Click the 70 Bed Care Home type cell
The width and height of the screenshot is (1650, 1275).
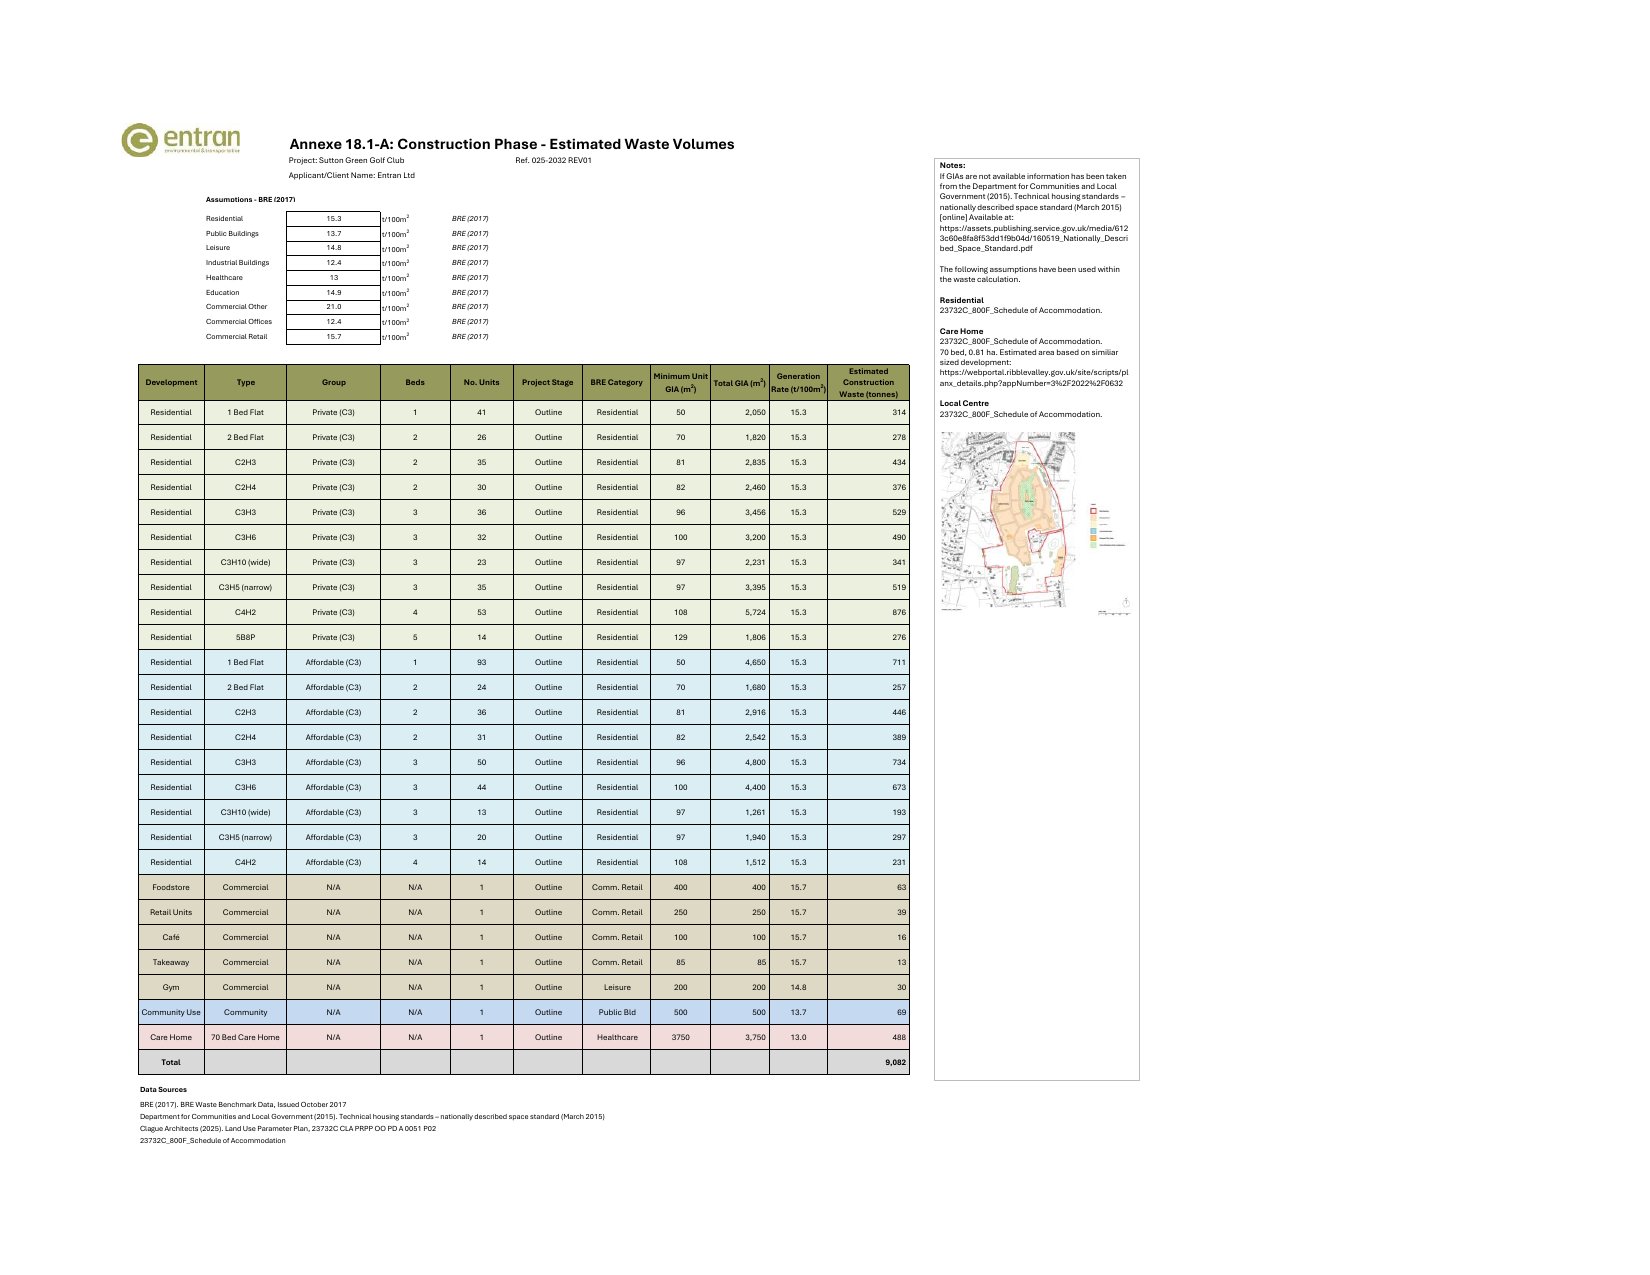[x=245, y=1037]
